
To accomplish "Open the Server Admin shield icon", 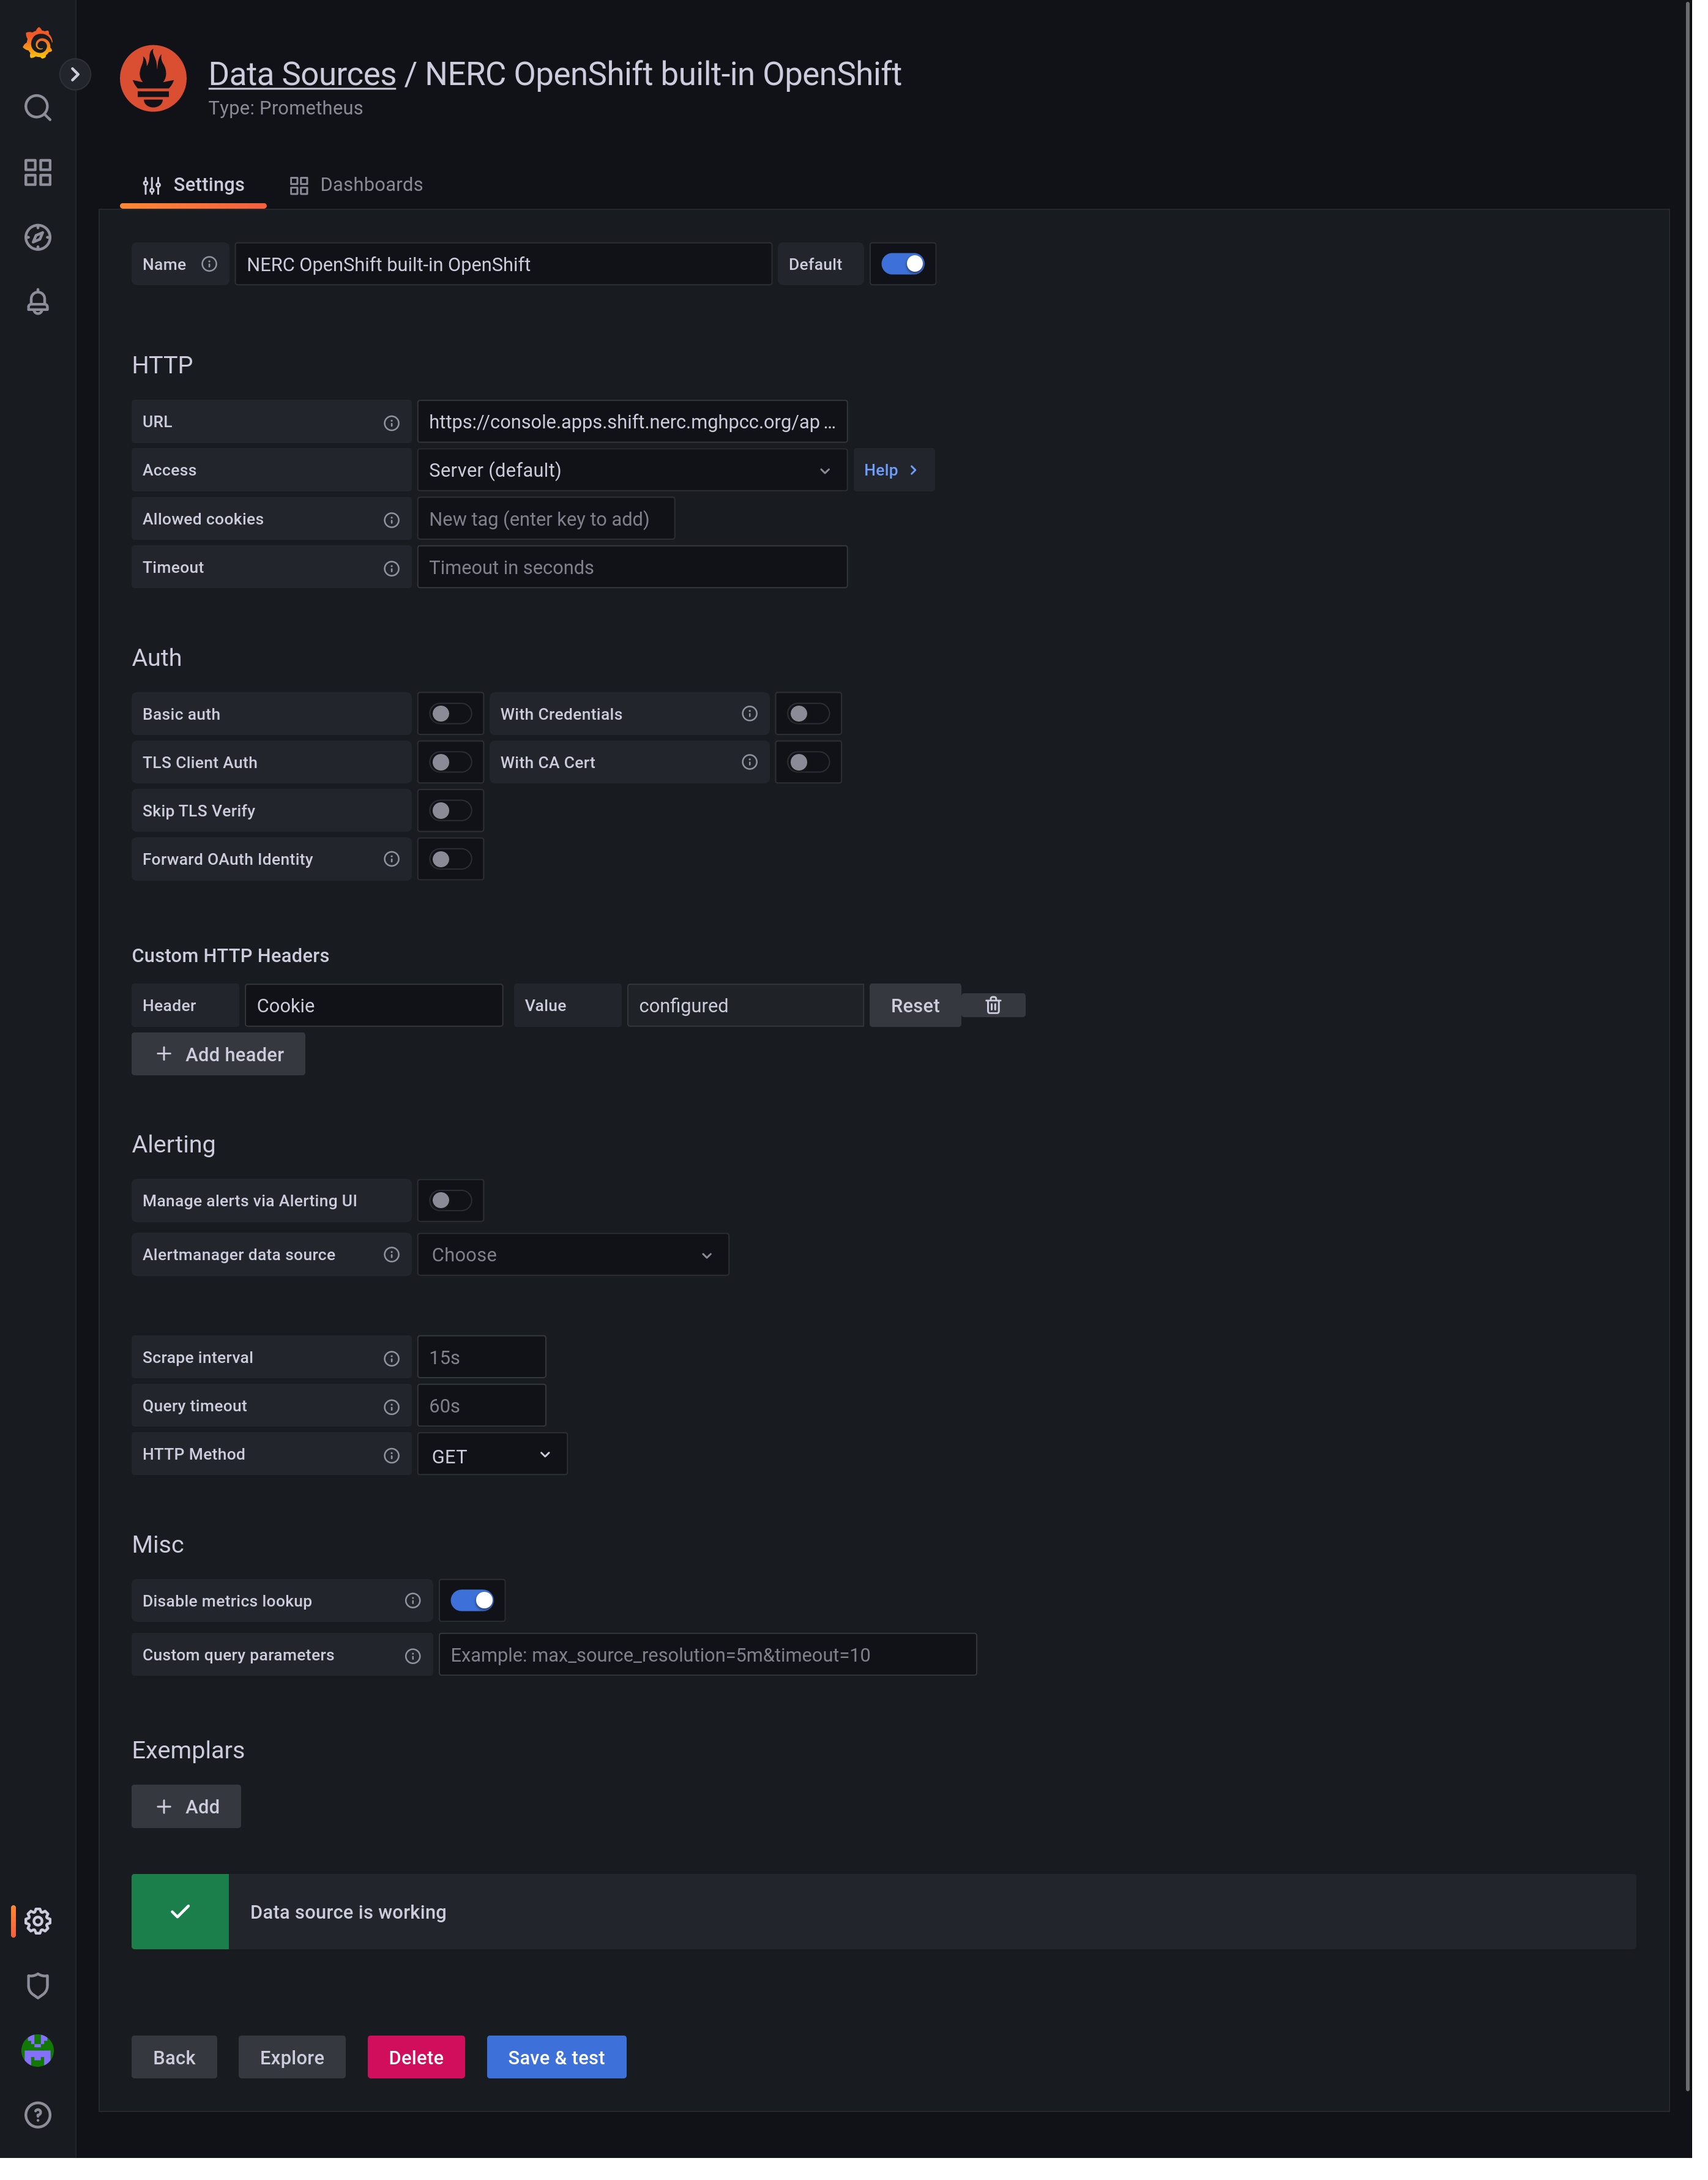I will tap(38, 2005).
